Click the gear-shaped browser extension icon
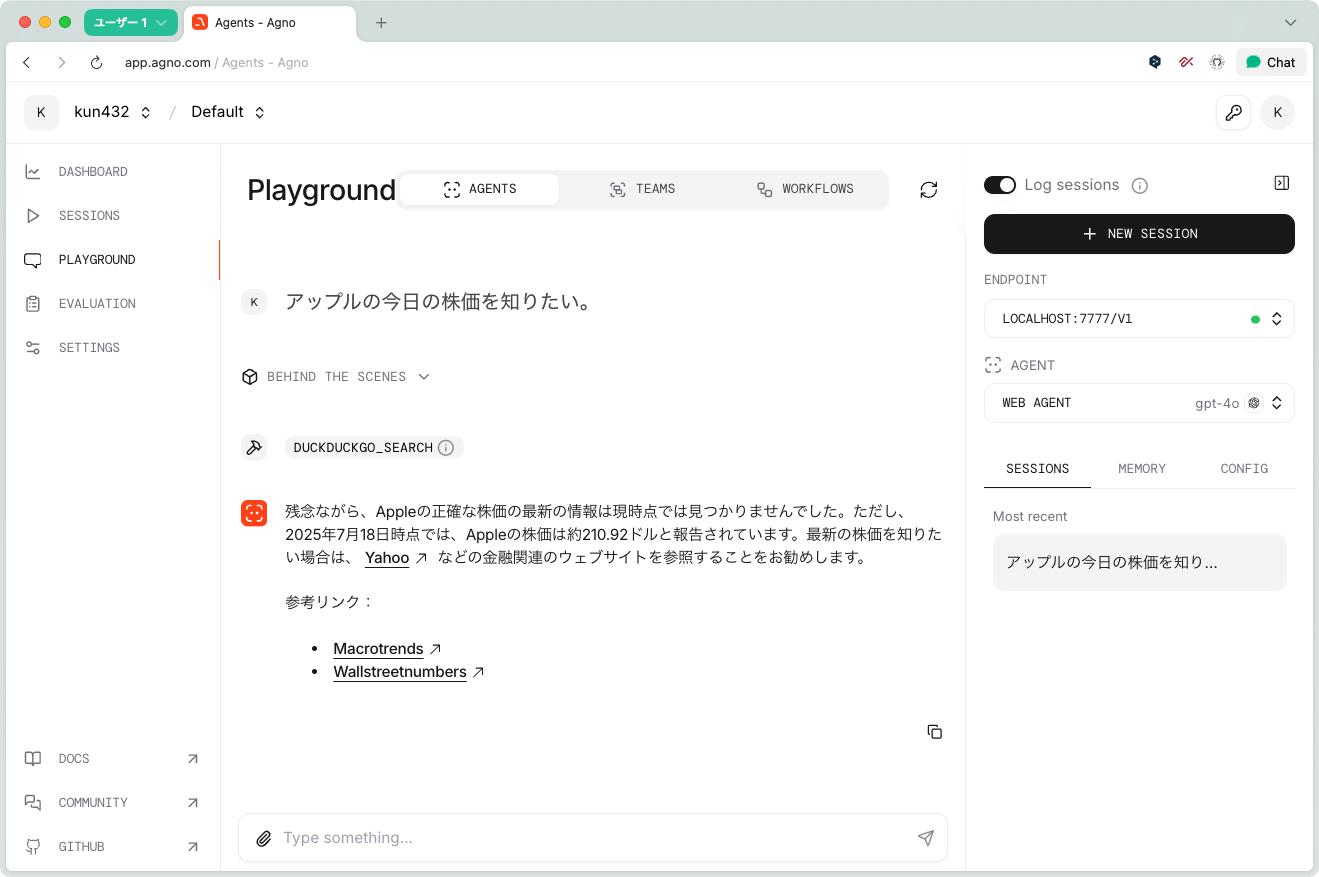The image size is (1319, 877). [1217, 62]
